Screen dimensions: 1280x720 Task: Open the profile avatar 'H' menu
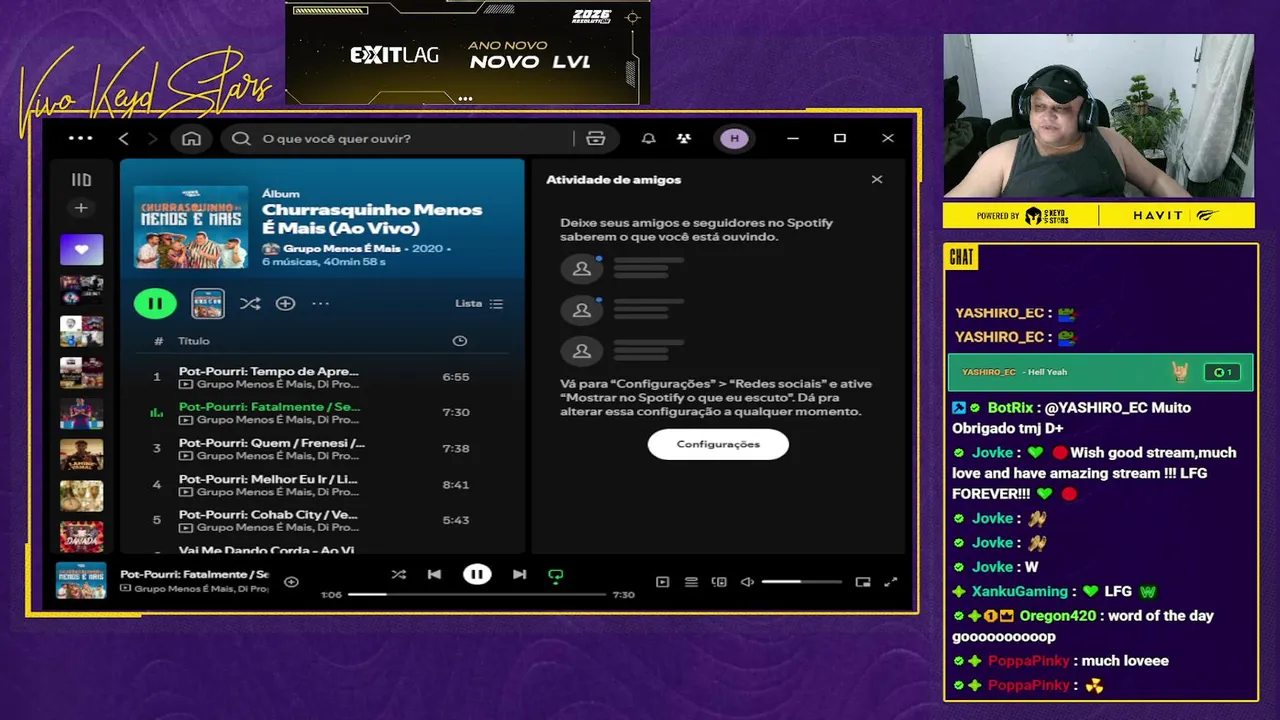[734, 138]
